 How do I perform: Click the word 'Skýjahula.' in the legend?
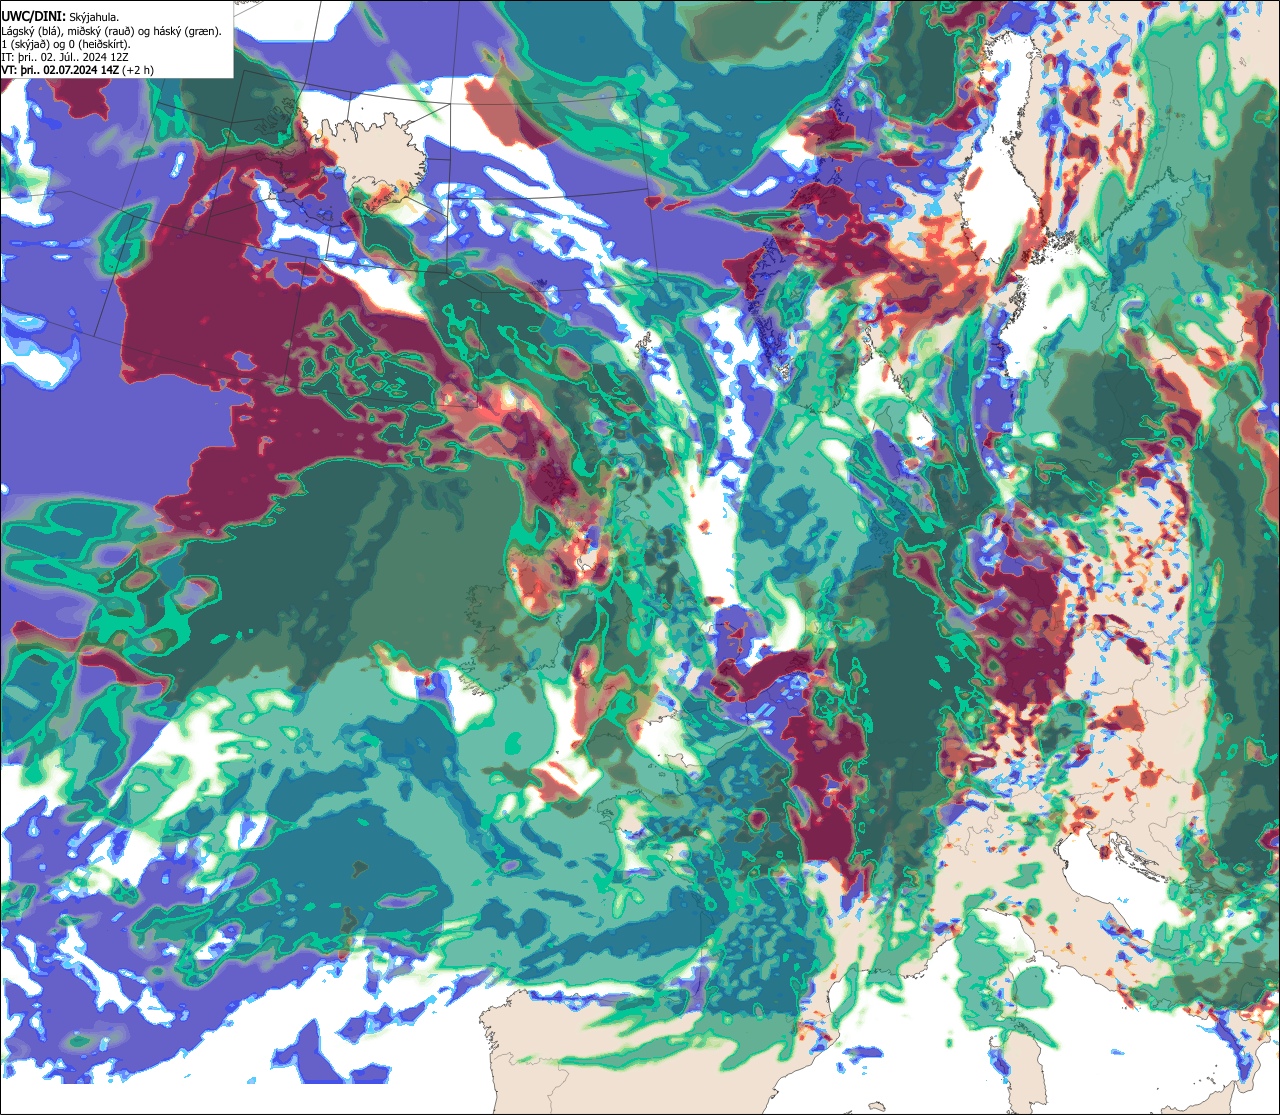tap(95, 17)
